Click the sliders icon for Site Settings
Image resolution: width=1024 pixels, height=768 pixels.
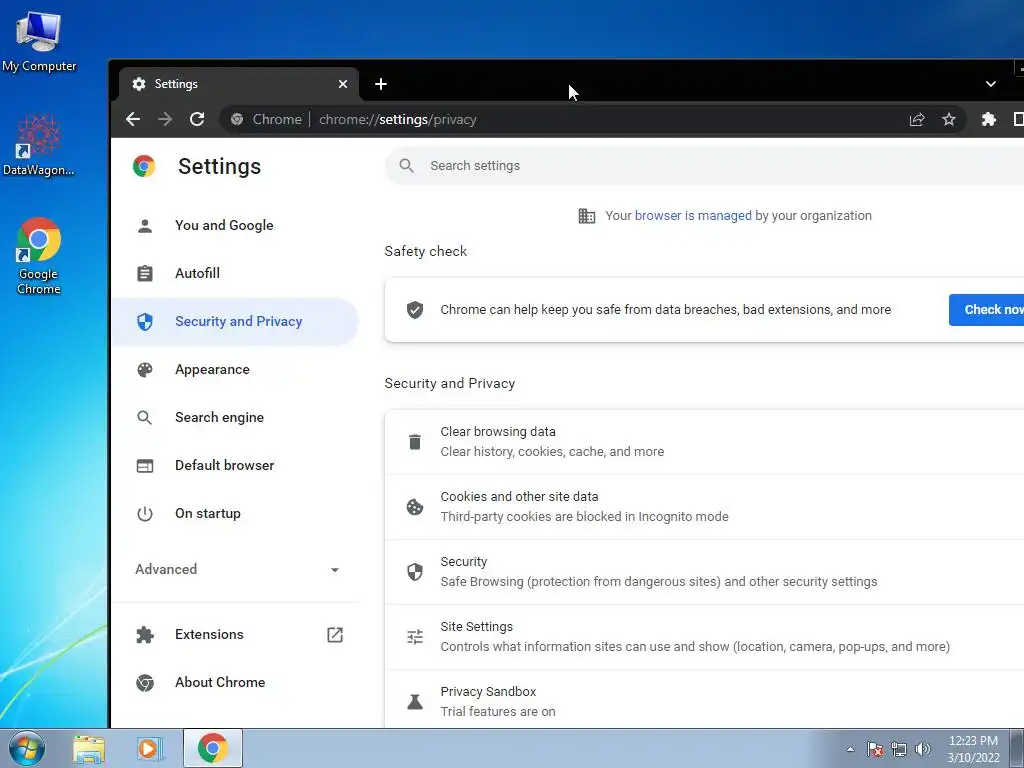coord(415,637)
